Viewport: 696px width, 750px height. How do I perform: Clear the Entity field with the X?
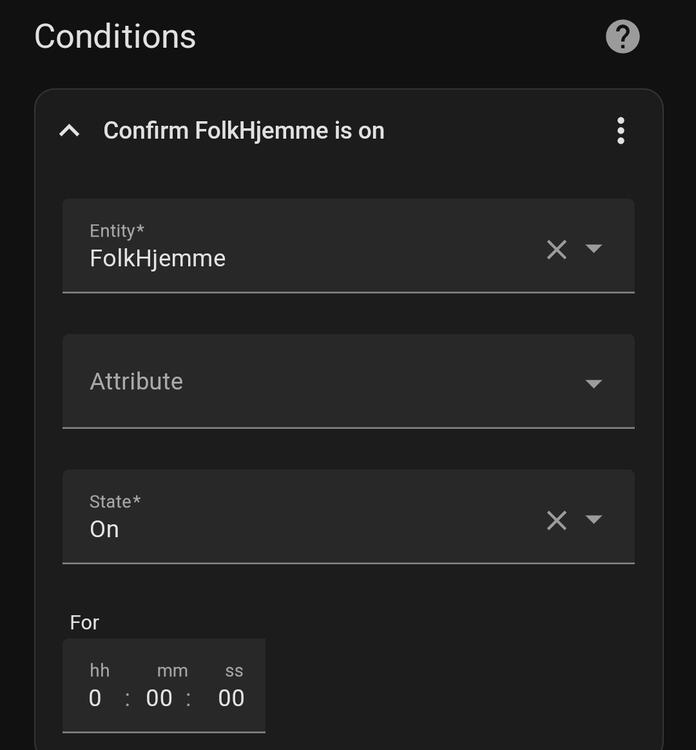557,249
